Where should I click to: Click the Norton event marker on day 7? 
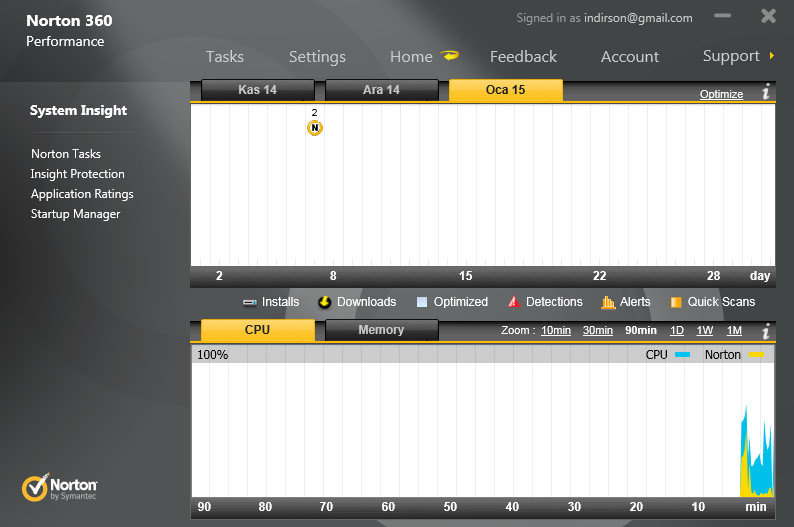click(314, 128)
